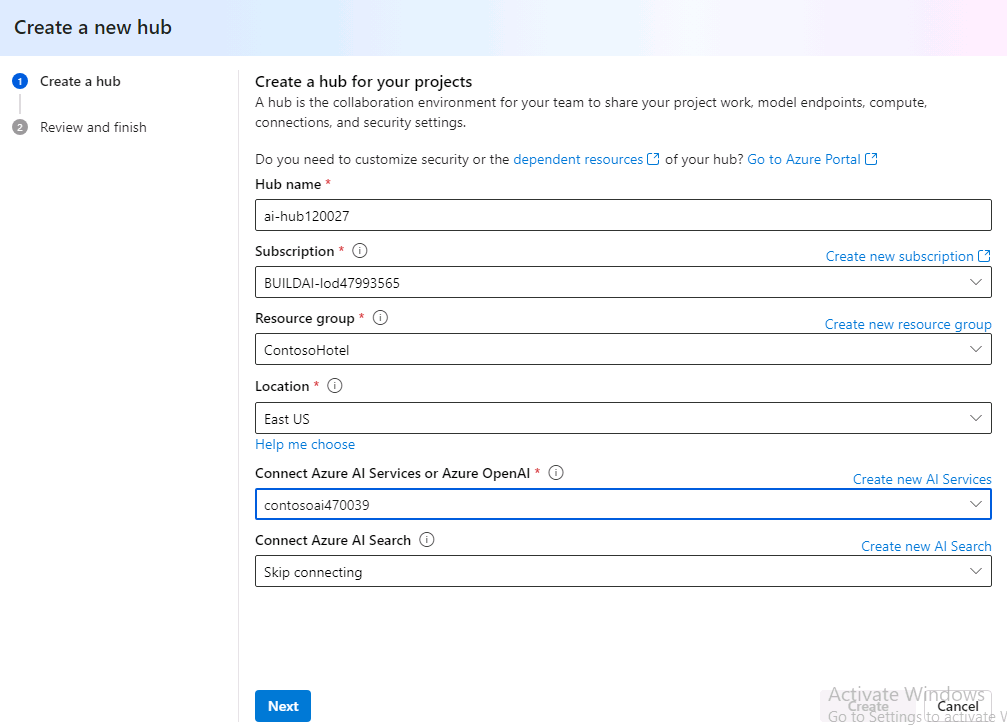Open the Help me choose link

coord(305,444)
